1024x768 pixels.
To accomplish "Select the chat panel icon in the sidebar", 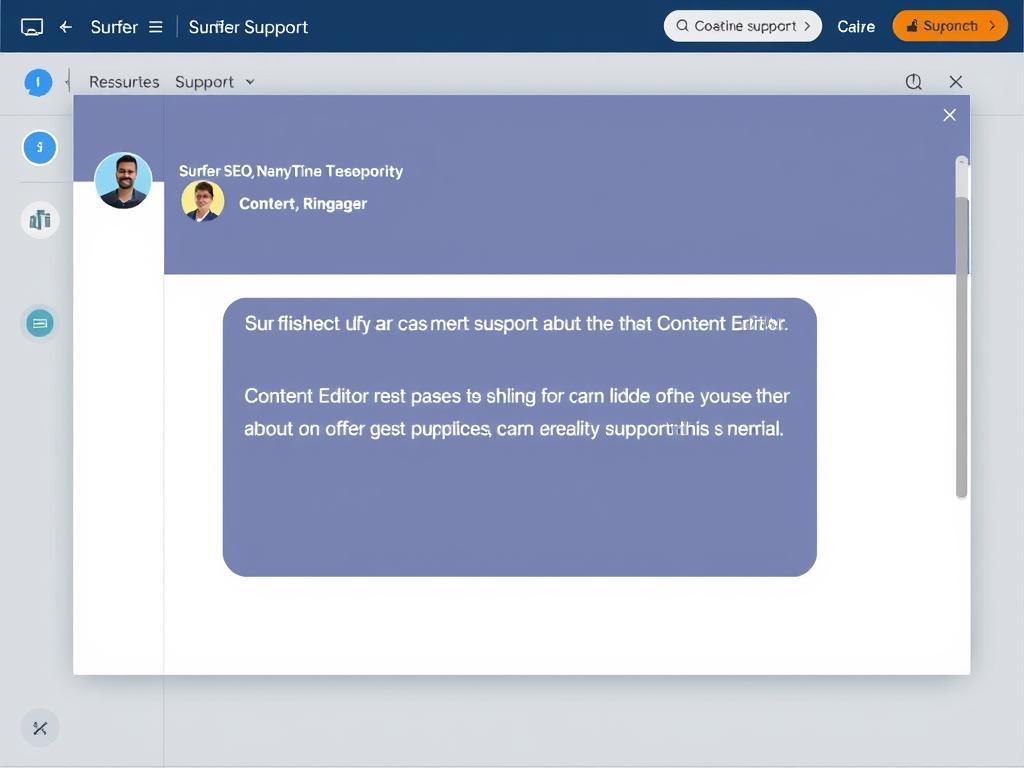I will [x=39, y=323].
